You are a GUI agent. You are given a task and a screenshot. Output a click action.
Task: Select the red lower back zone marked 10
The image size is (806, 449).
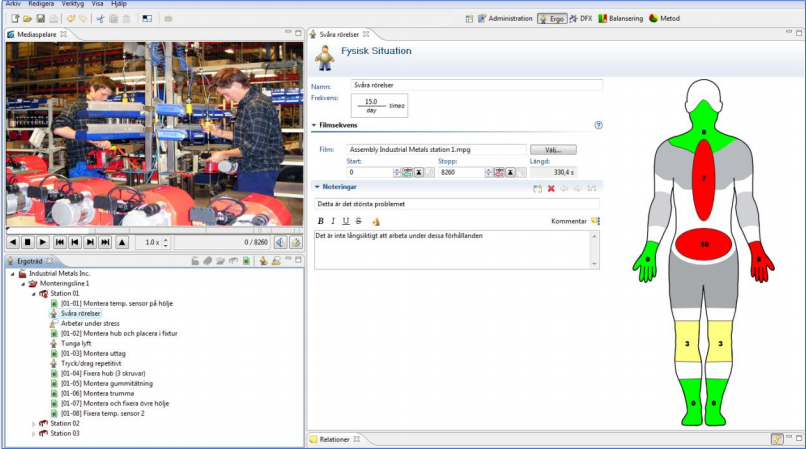(x=705, y=244)
